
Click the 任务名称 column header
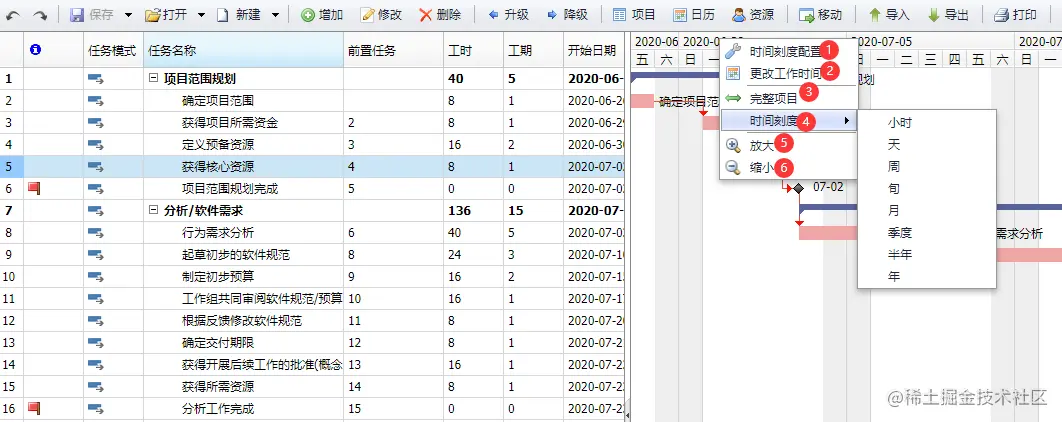point(243,50)
